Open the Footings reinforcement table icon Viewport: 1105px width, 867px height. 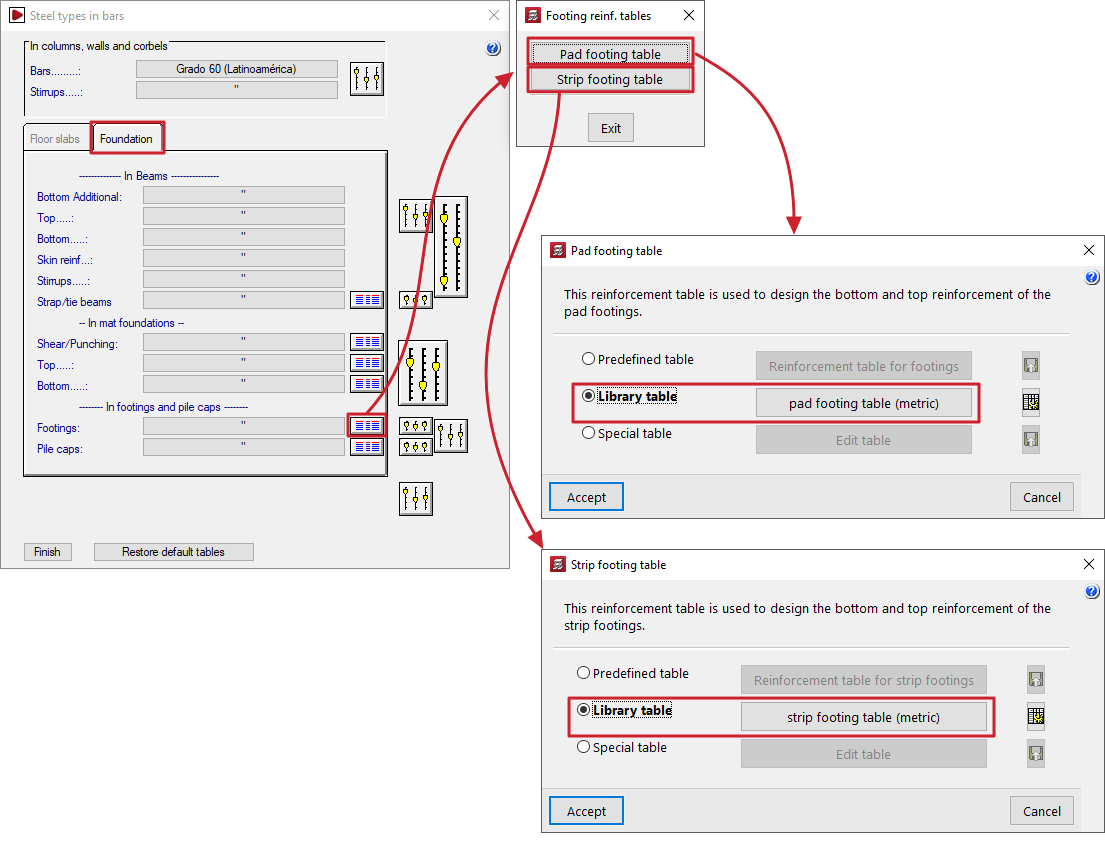(367, 426)
